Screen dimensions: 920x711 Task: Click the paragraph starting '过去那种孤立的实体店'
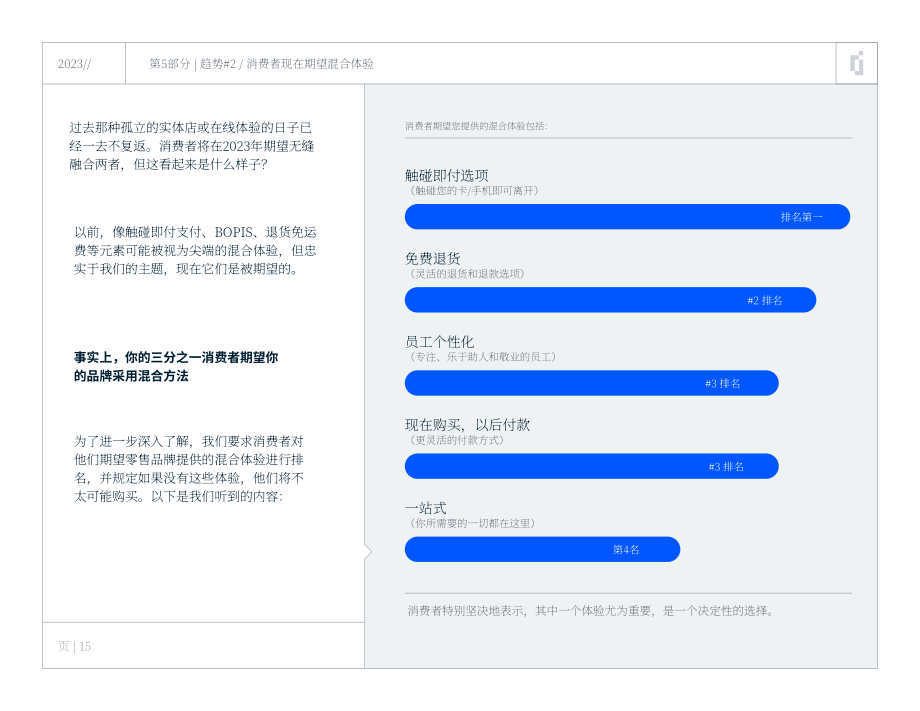(192, 146)
